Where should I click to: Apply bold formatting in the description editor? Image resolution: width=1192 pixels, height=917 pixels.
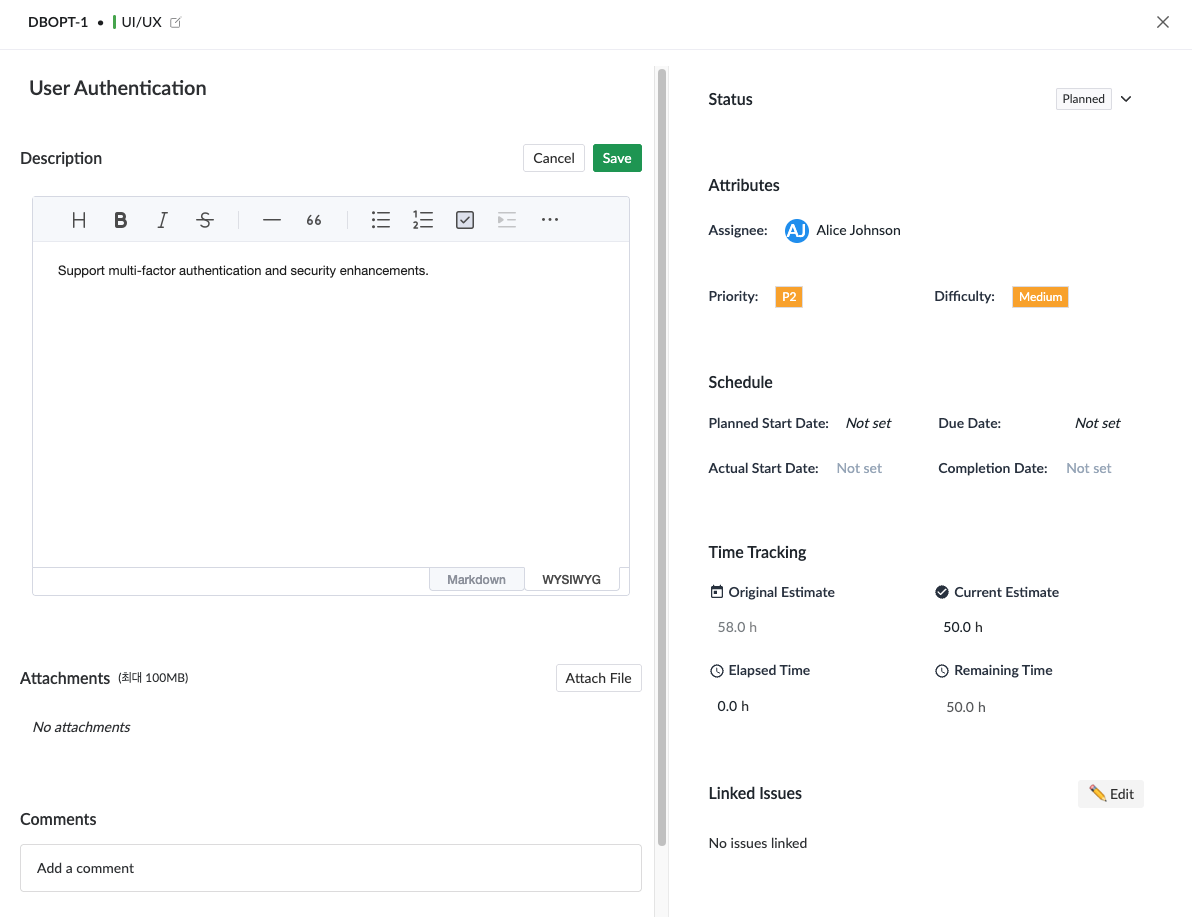point(120,219)
